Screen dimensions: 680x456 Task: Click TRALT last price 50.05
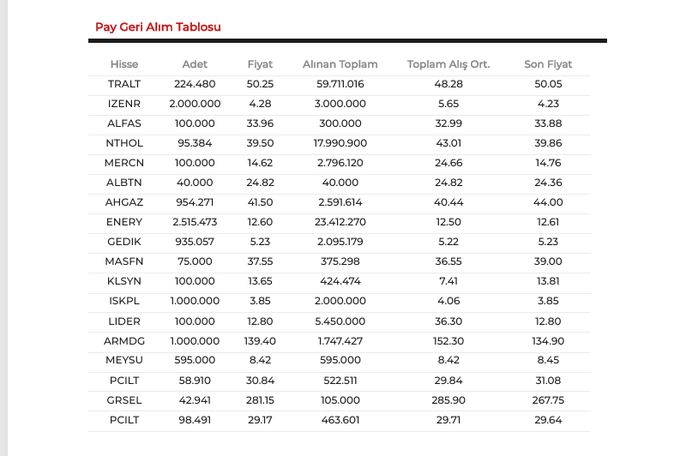pos(548,84)
